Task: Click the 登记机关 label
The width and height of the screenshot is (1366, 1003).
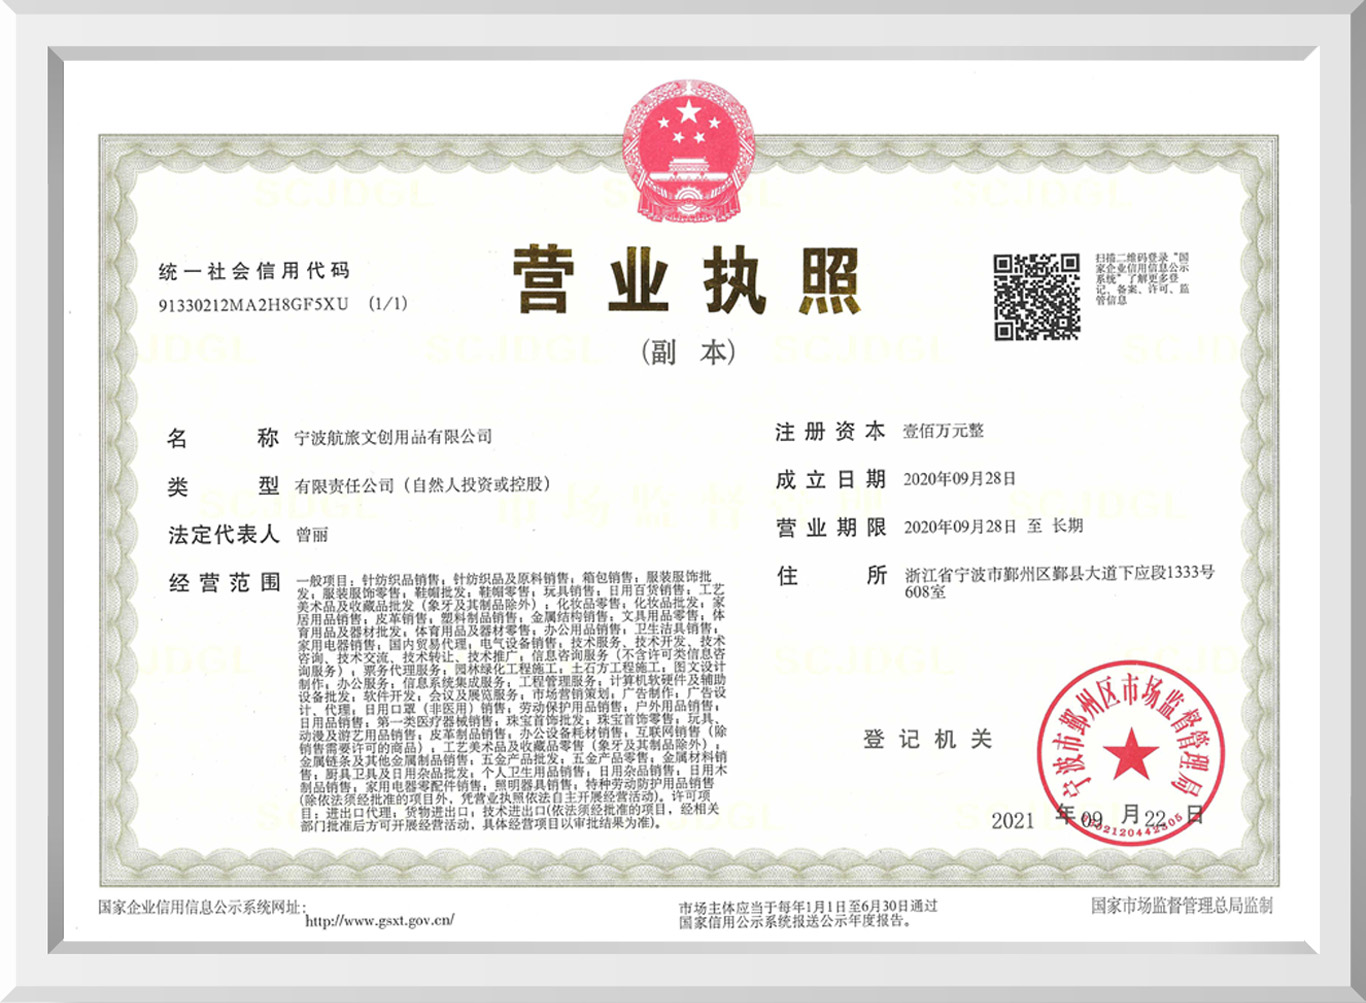Action: click(x=928, y=739)
